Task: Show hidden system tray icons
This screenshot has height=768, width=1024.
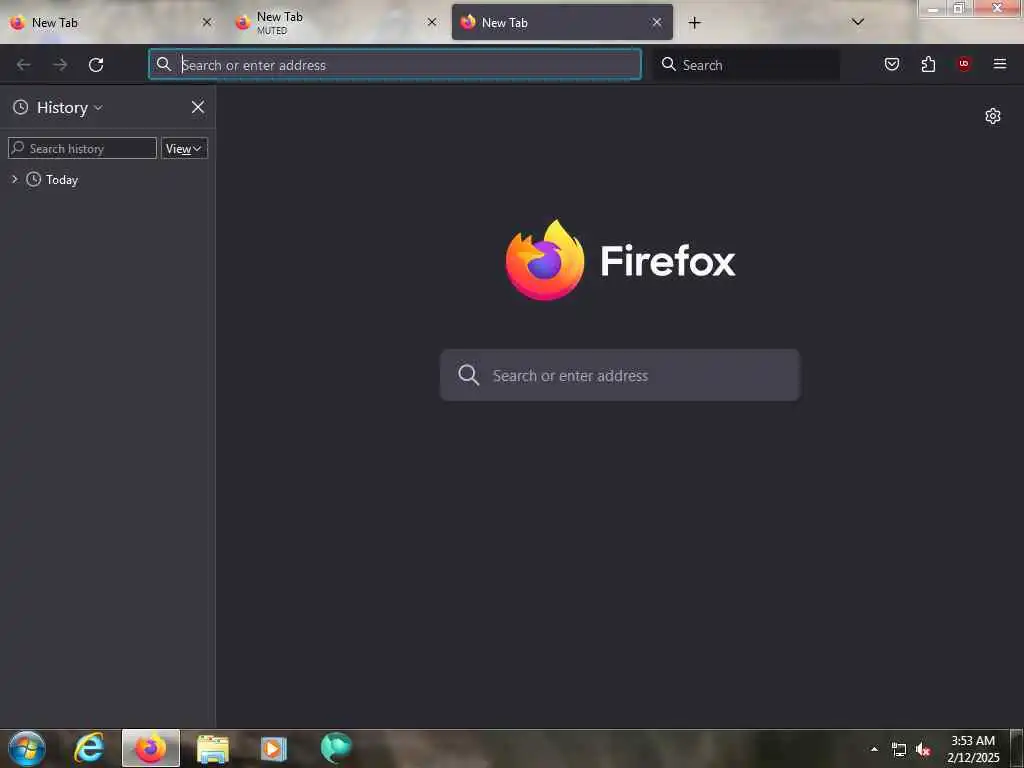Action: coord(874,749)
